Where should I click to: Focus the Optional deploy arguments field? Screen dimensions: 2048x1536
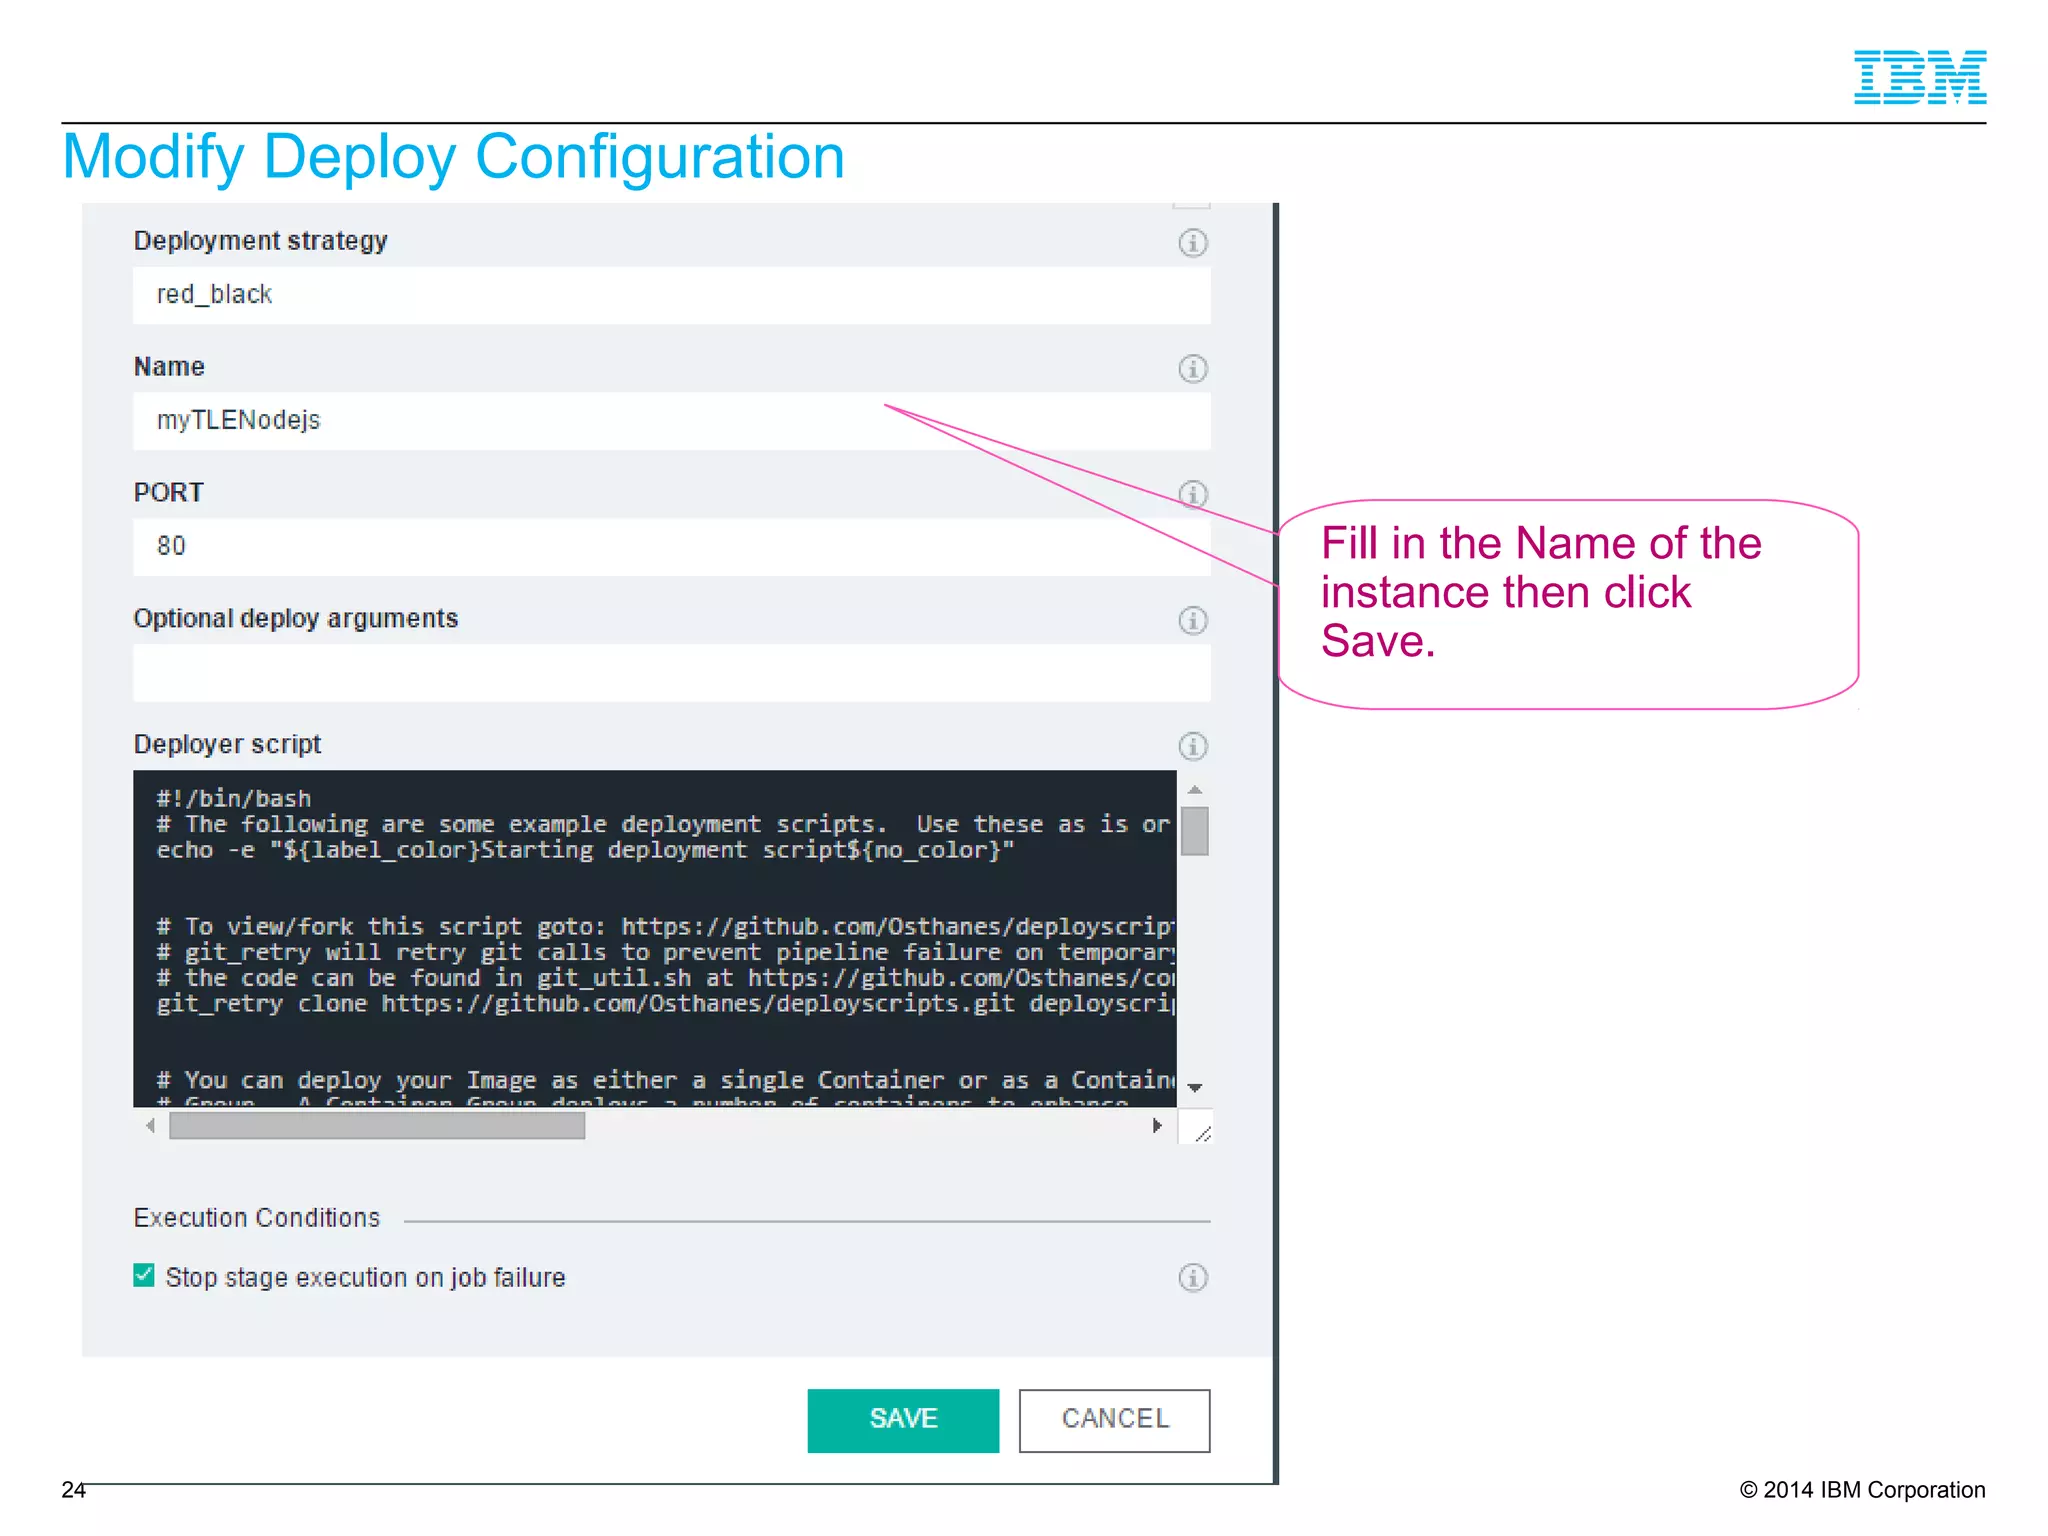click(x=671, y=673)
